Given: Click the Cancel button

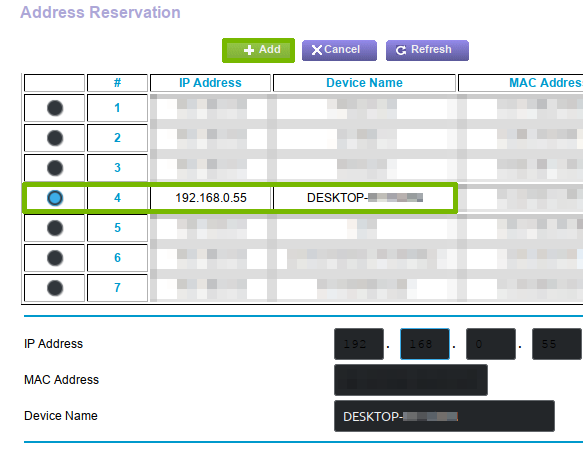Looking at the screenshot, I should coord(339,50).
